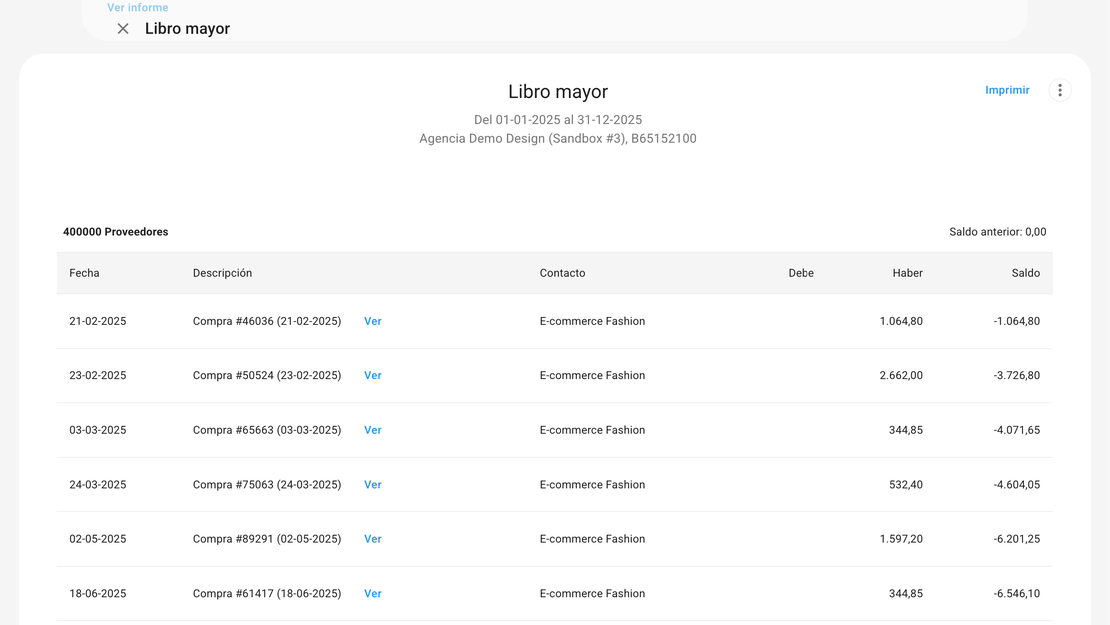This screenshot has height=625, width=1110.
Task: Select the Haber column header
Action: click(x=907, y=273)
